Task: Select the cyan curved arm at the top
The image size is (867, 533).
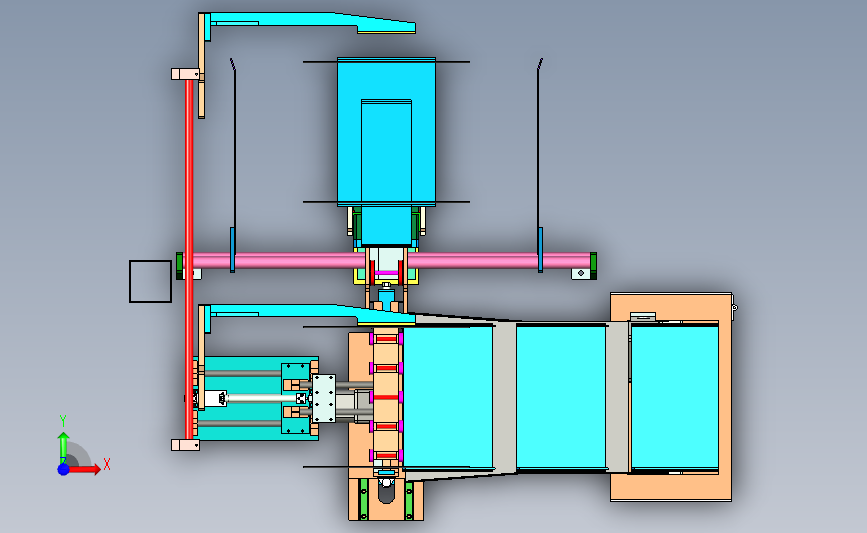Action: tap(310, 23)
